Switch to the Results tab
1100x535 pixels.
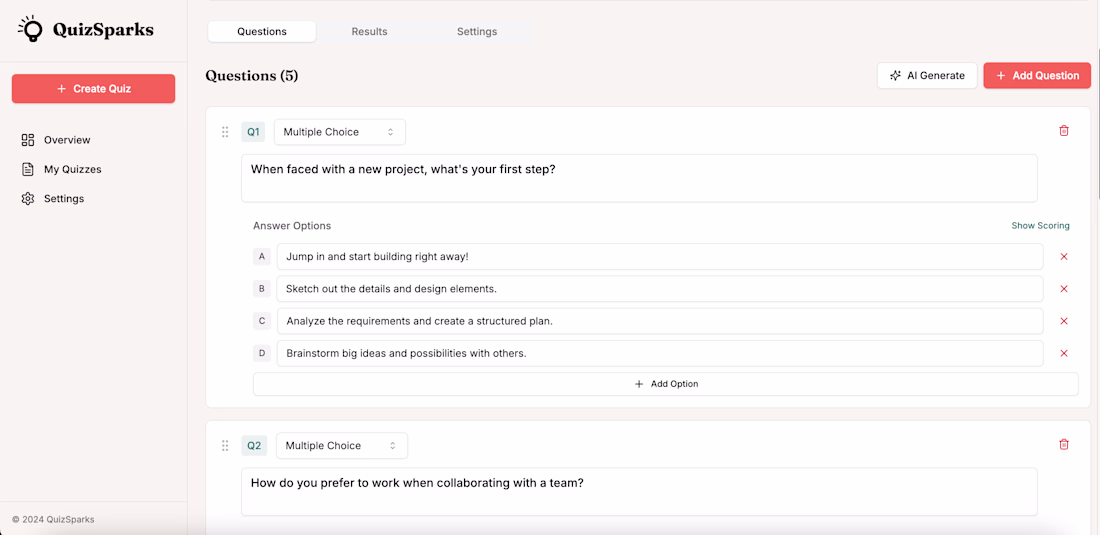(369, 32)
